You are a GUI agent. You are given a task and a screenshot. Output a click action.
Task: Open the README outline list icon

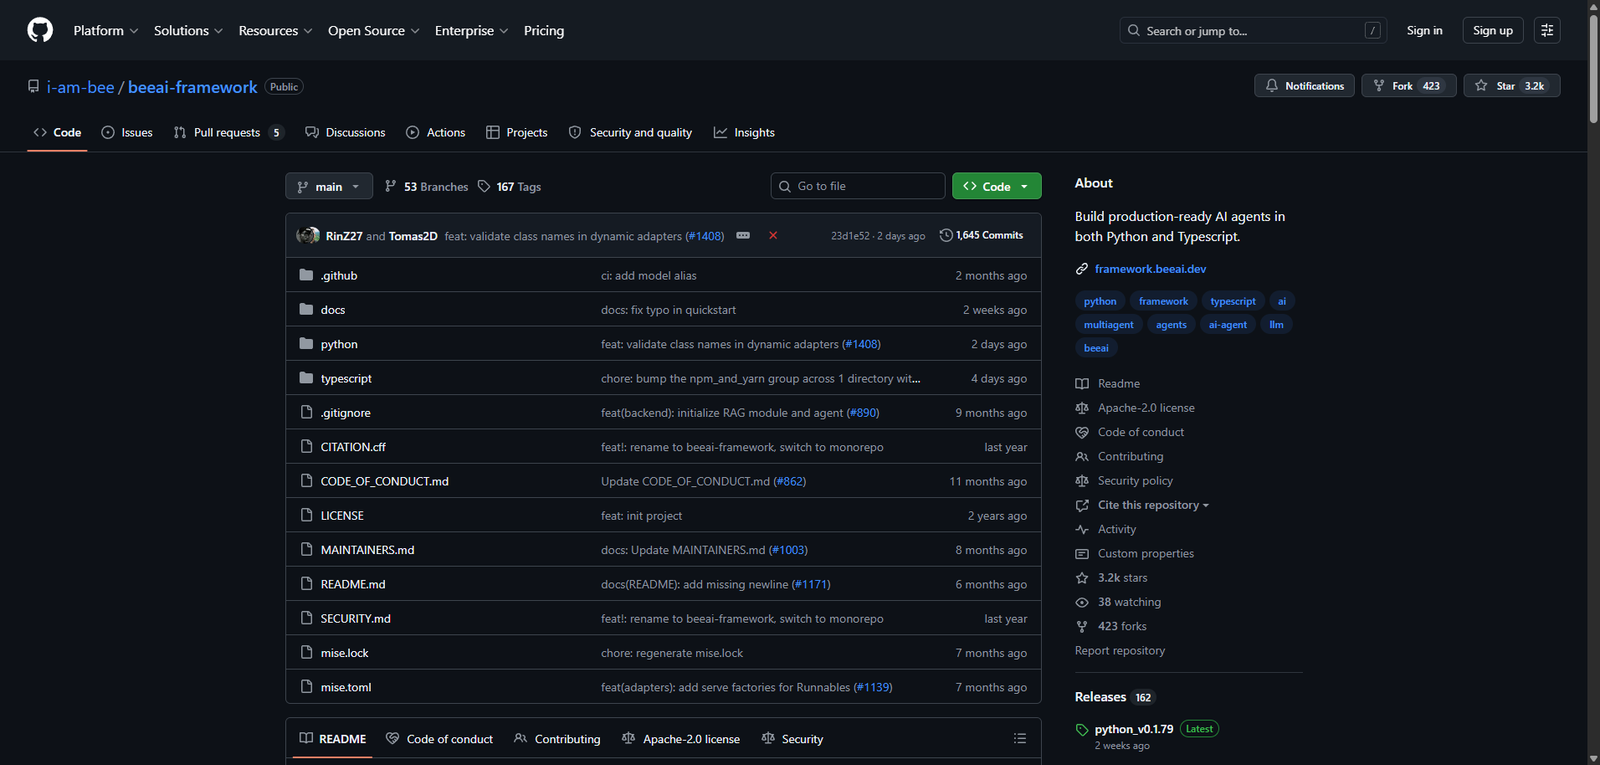click(1019, 739)
